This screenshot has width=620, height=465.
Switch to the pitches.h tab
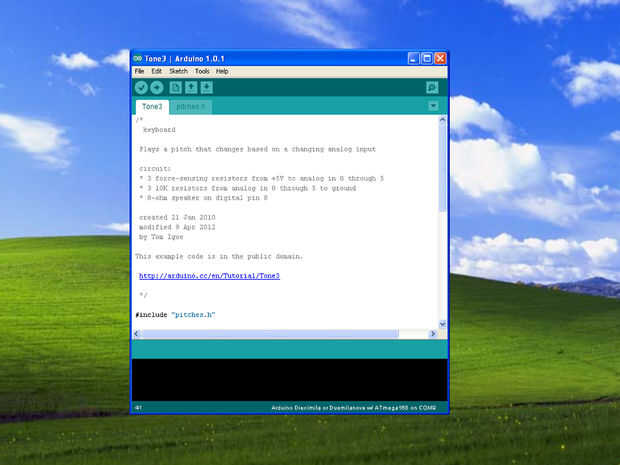click(x=191, y=107)
